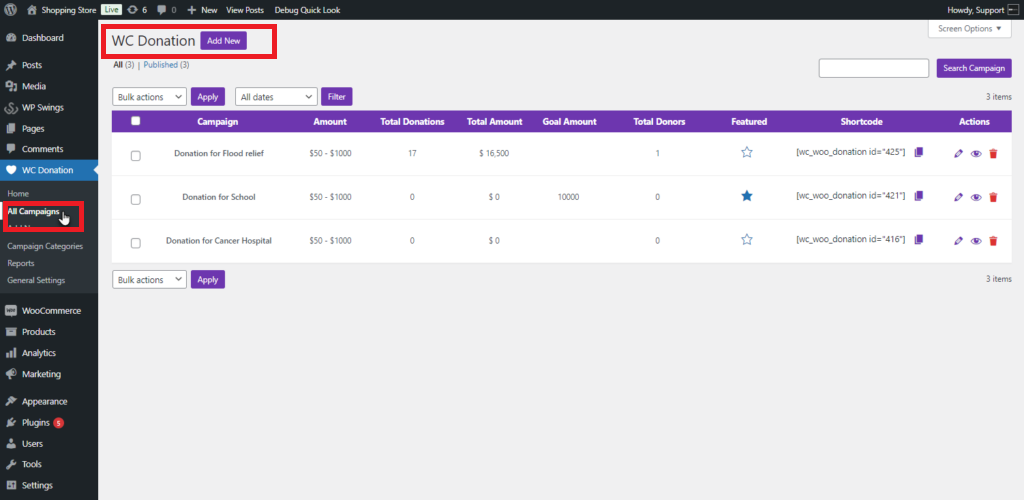Screen dimensions: 1024x500
Task: Copy shortcode for id="421"
Action: pyautogui.click(x=919, y=196)
